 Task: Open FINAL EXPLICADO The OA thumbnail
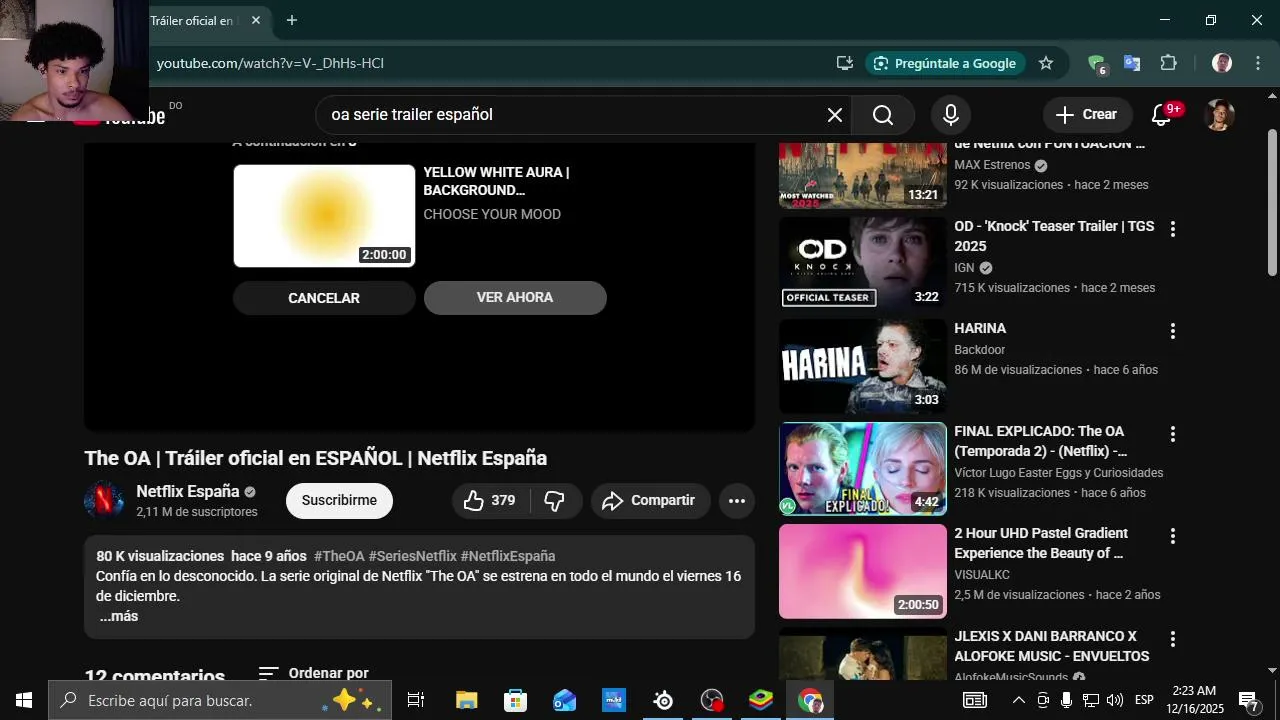pyautogui.click(x=862, y=469)
